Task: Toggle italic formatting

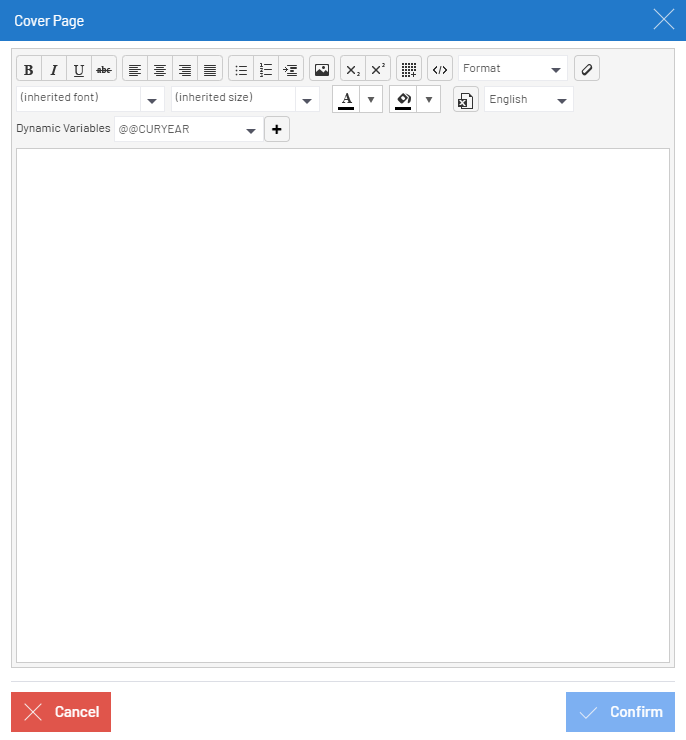Action: 54,69
